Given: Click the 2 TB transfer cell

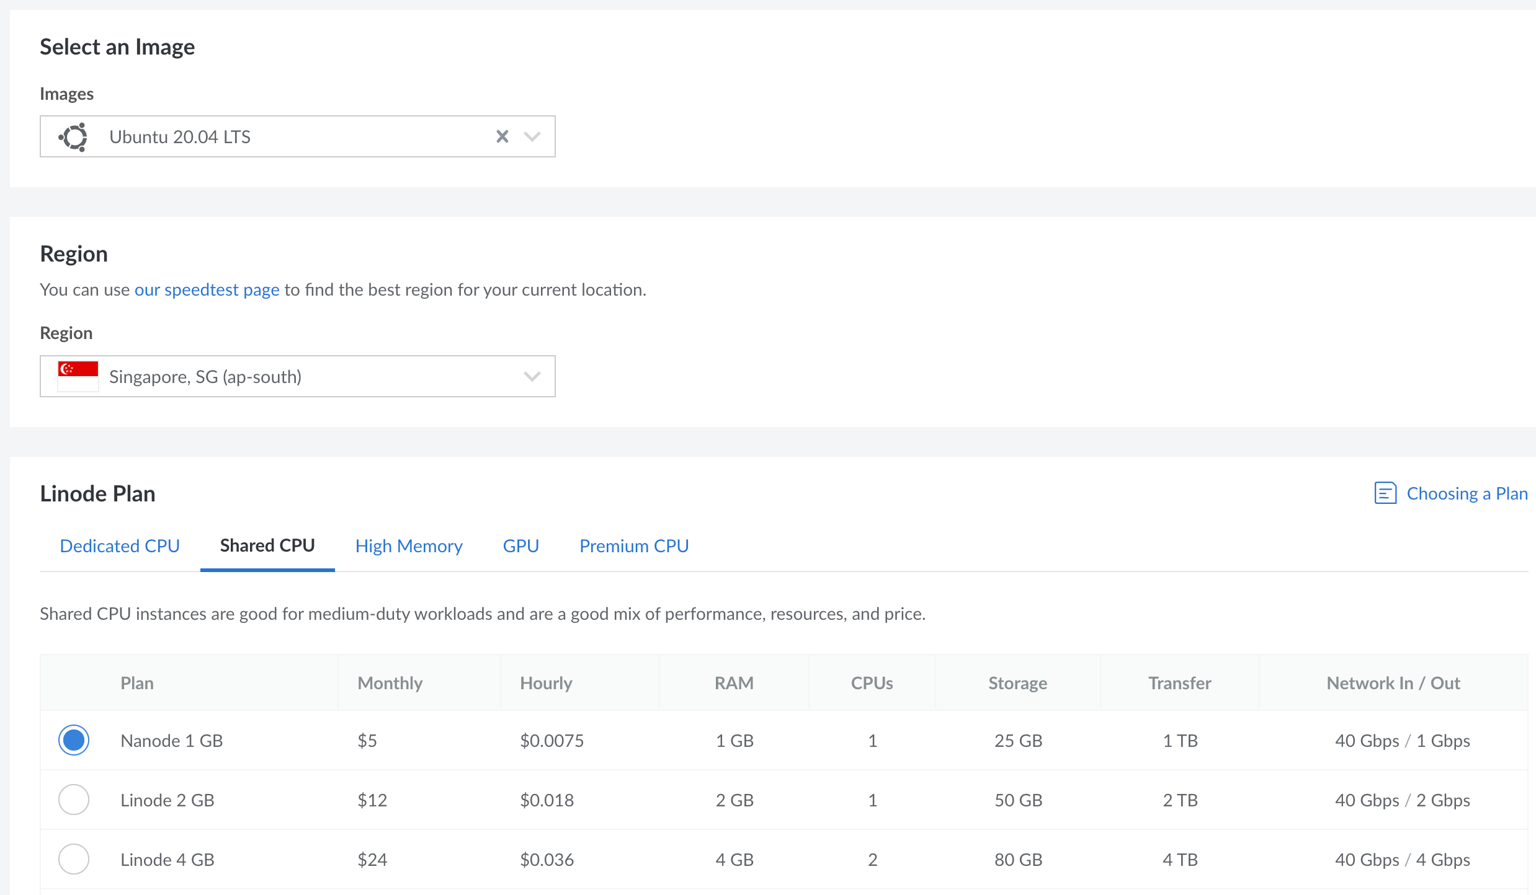Looking at the screenshot, I should 1180,800.
